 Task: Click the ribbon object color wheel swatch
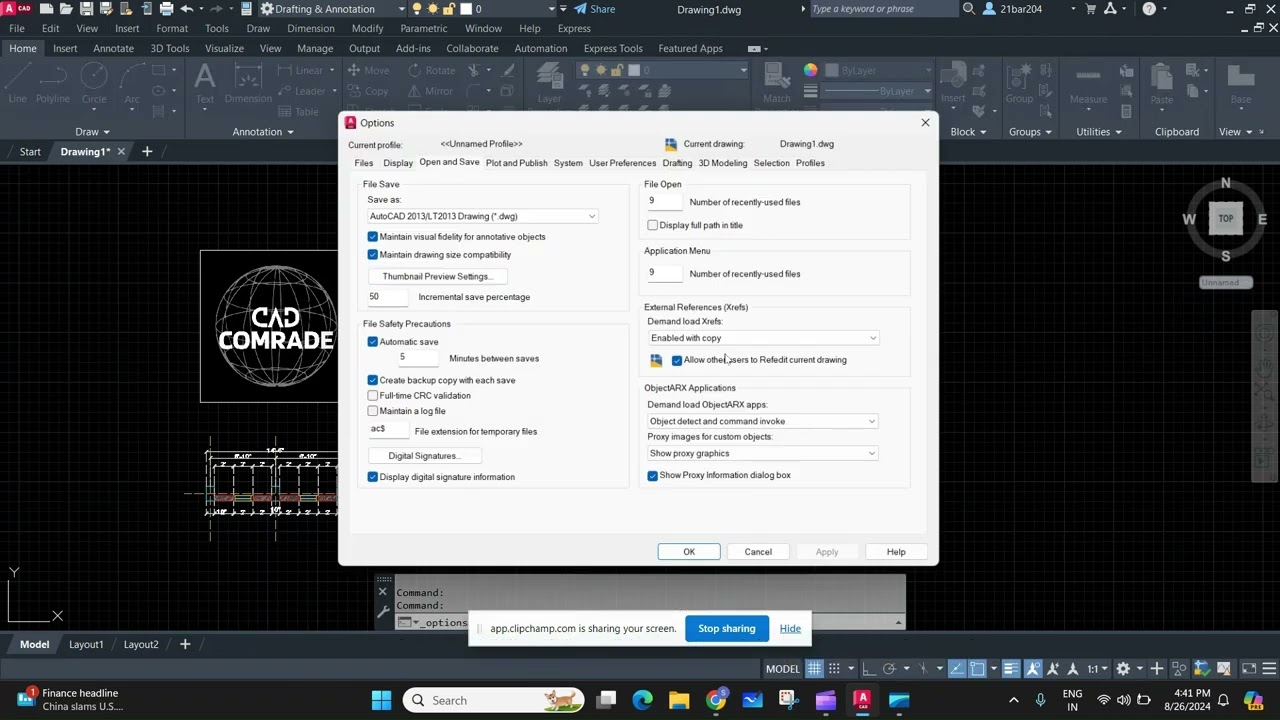[810, 70]
